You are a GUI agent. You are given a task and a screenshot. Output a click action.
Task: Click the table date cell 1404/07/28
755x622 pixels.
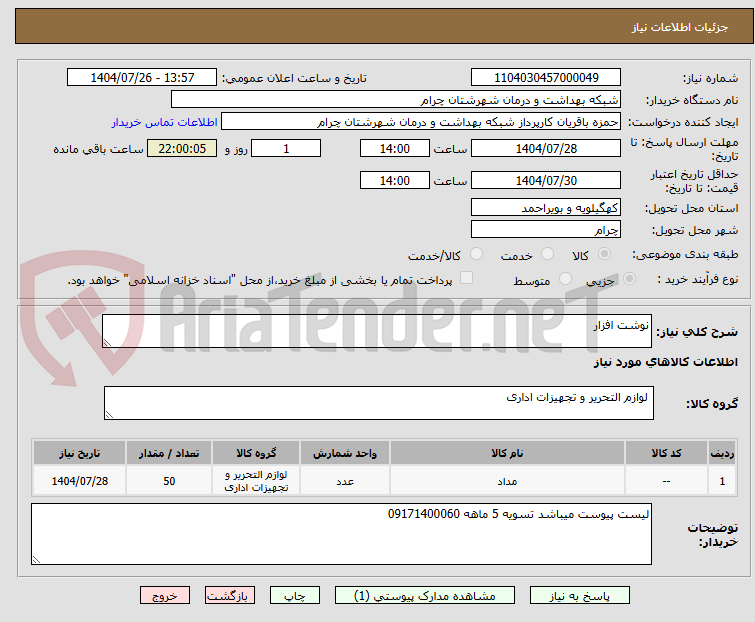tap(79, 481)
